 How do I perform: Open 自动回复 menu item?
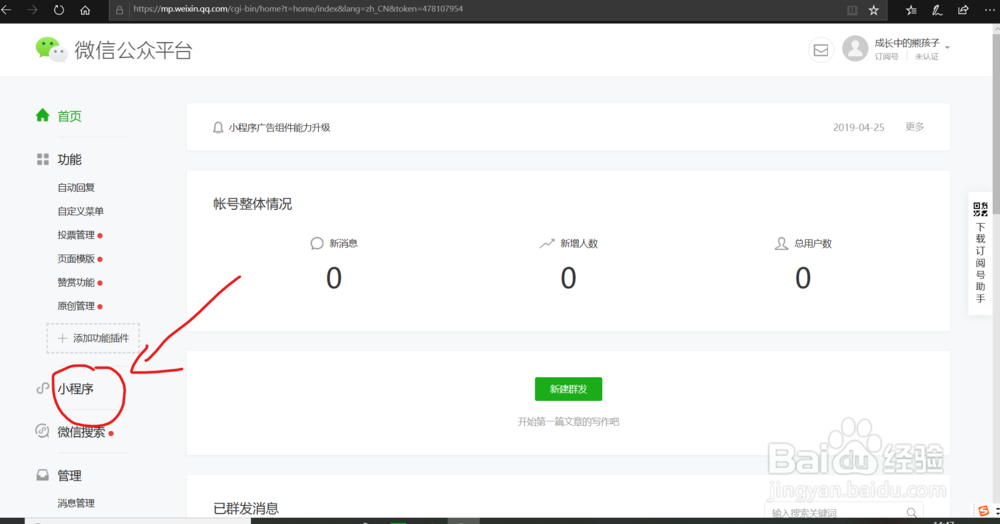point(76,187)
